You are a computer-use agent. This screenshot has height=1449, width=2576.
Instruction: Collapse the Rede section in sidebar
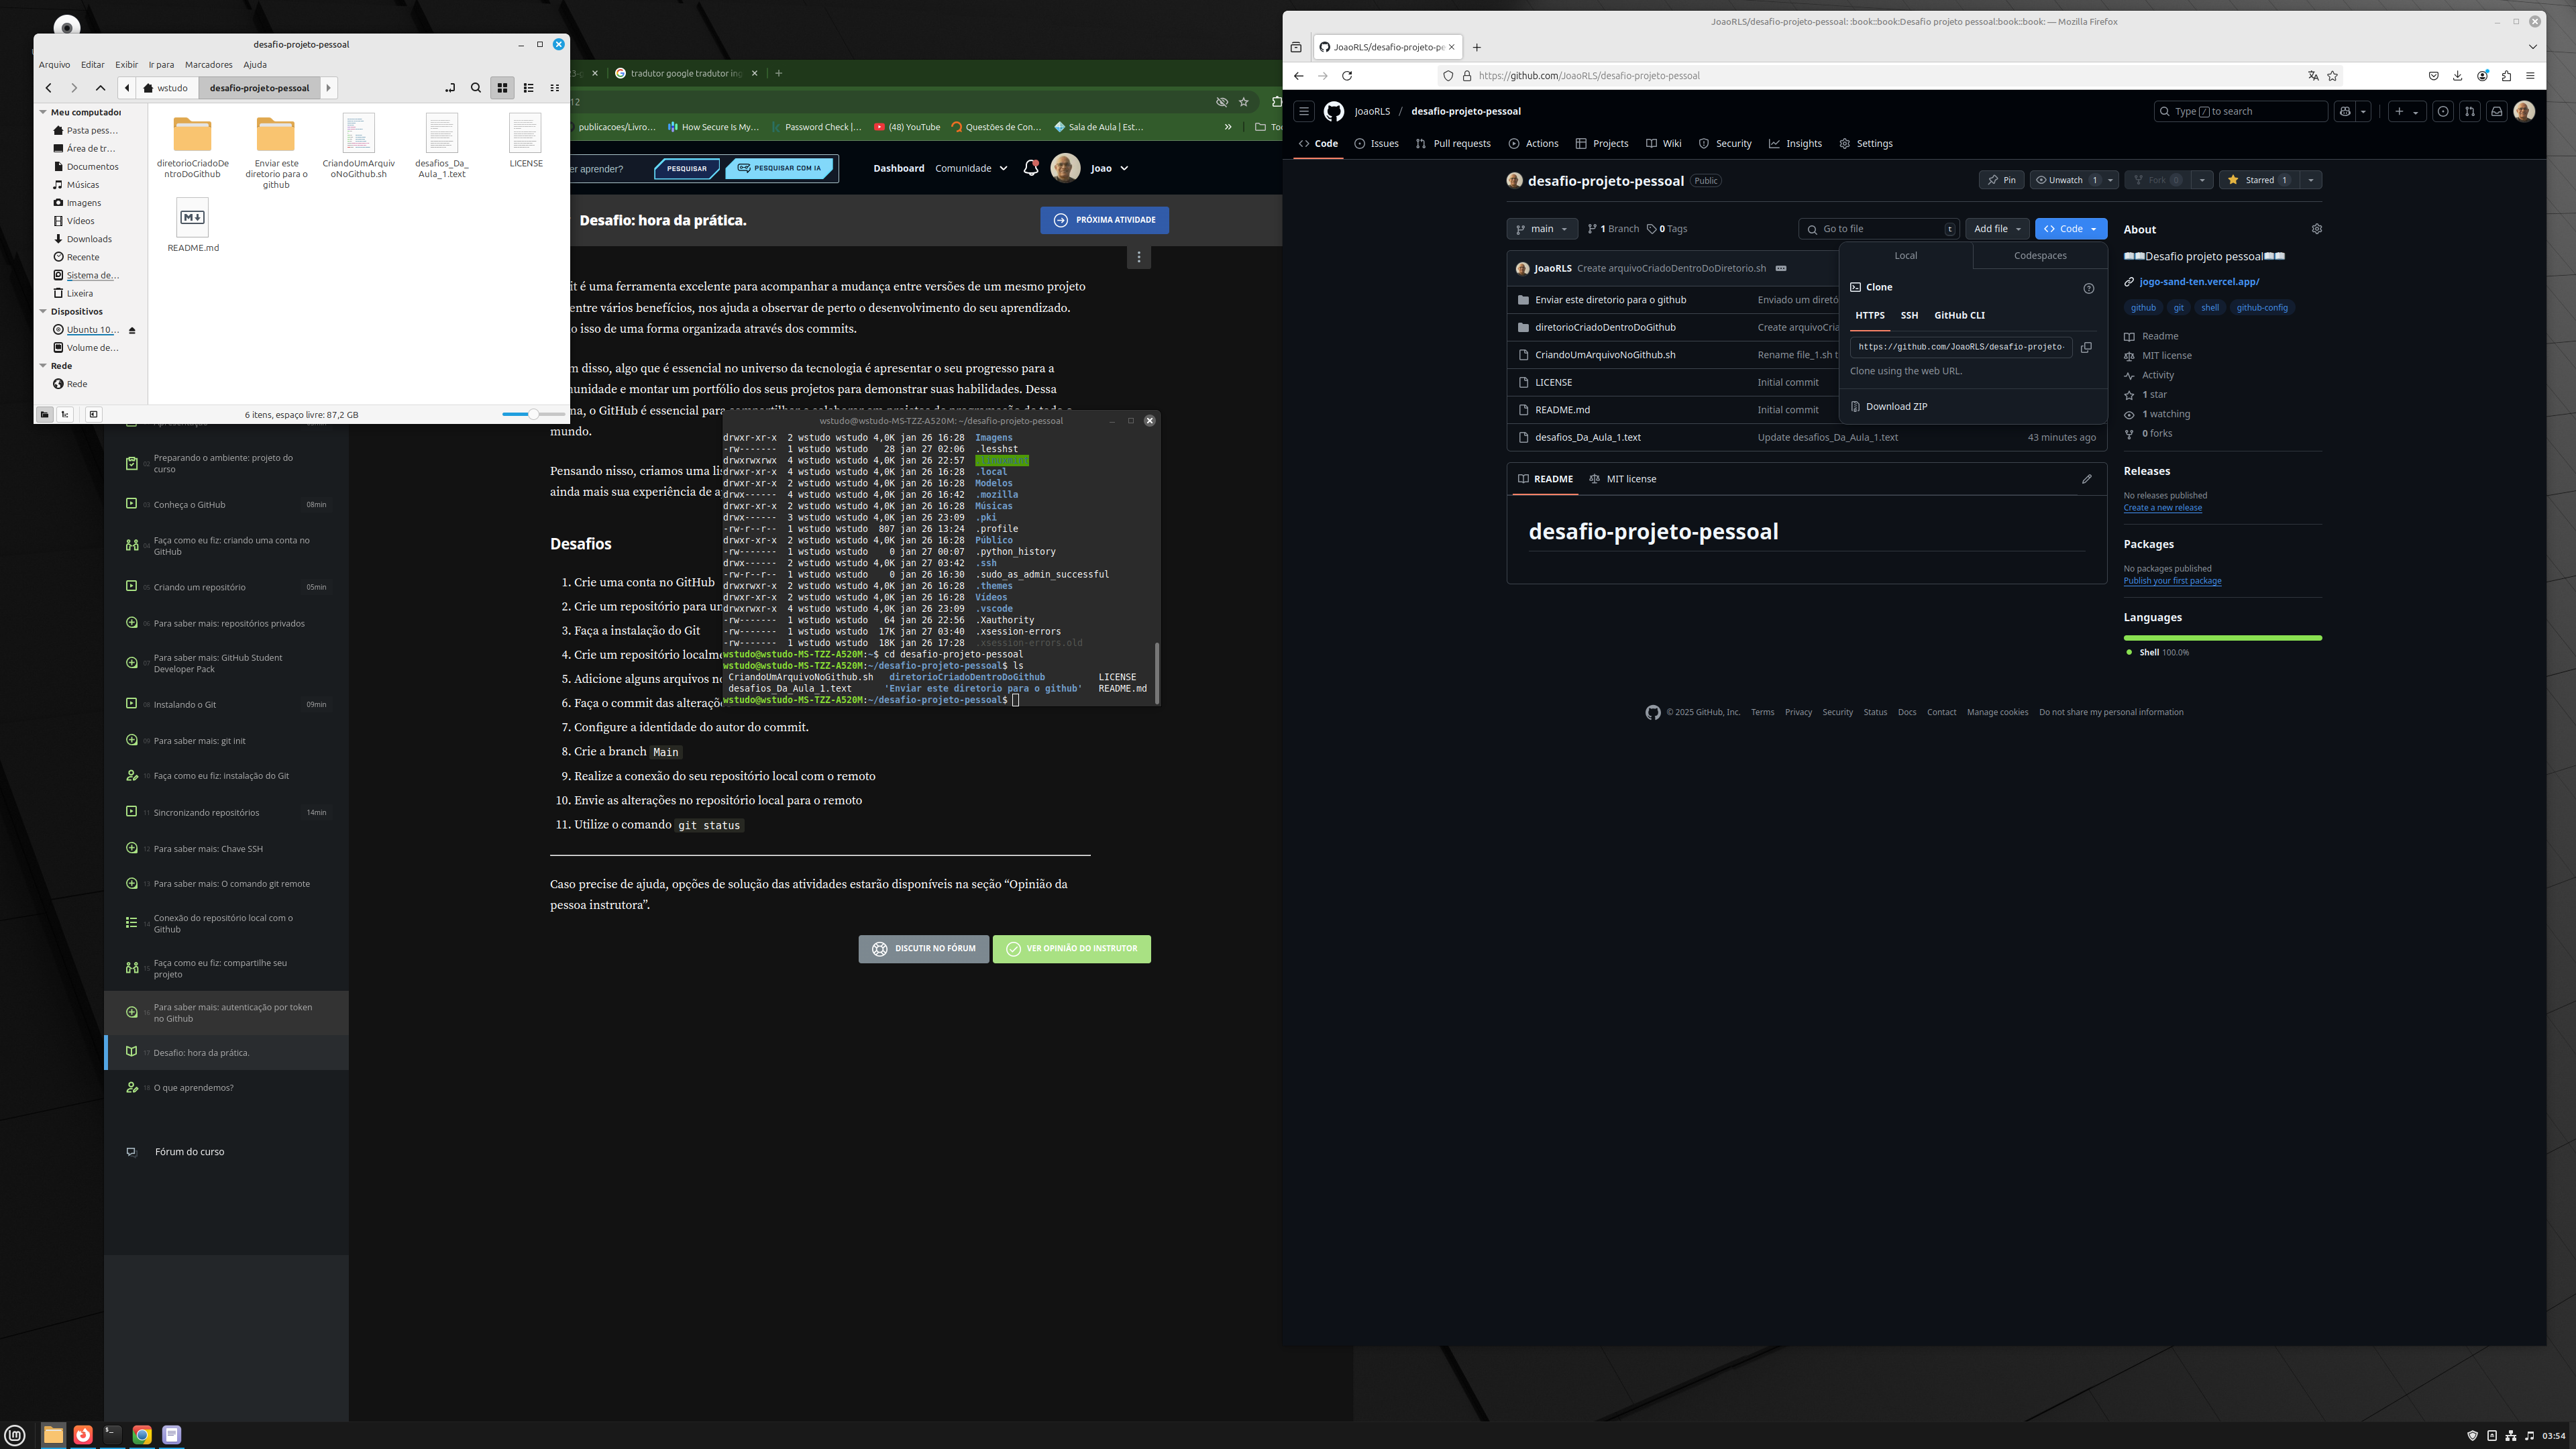(x=43, y=366)
